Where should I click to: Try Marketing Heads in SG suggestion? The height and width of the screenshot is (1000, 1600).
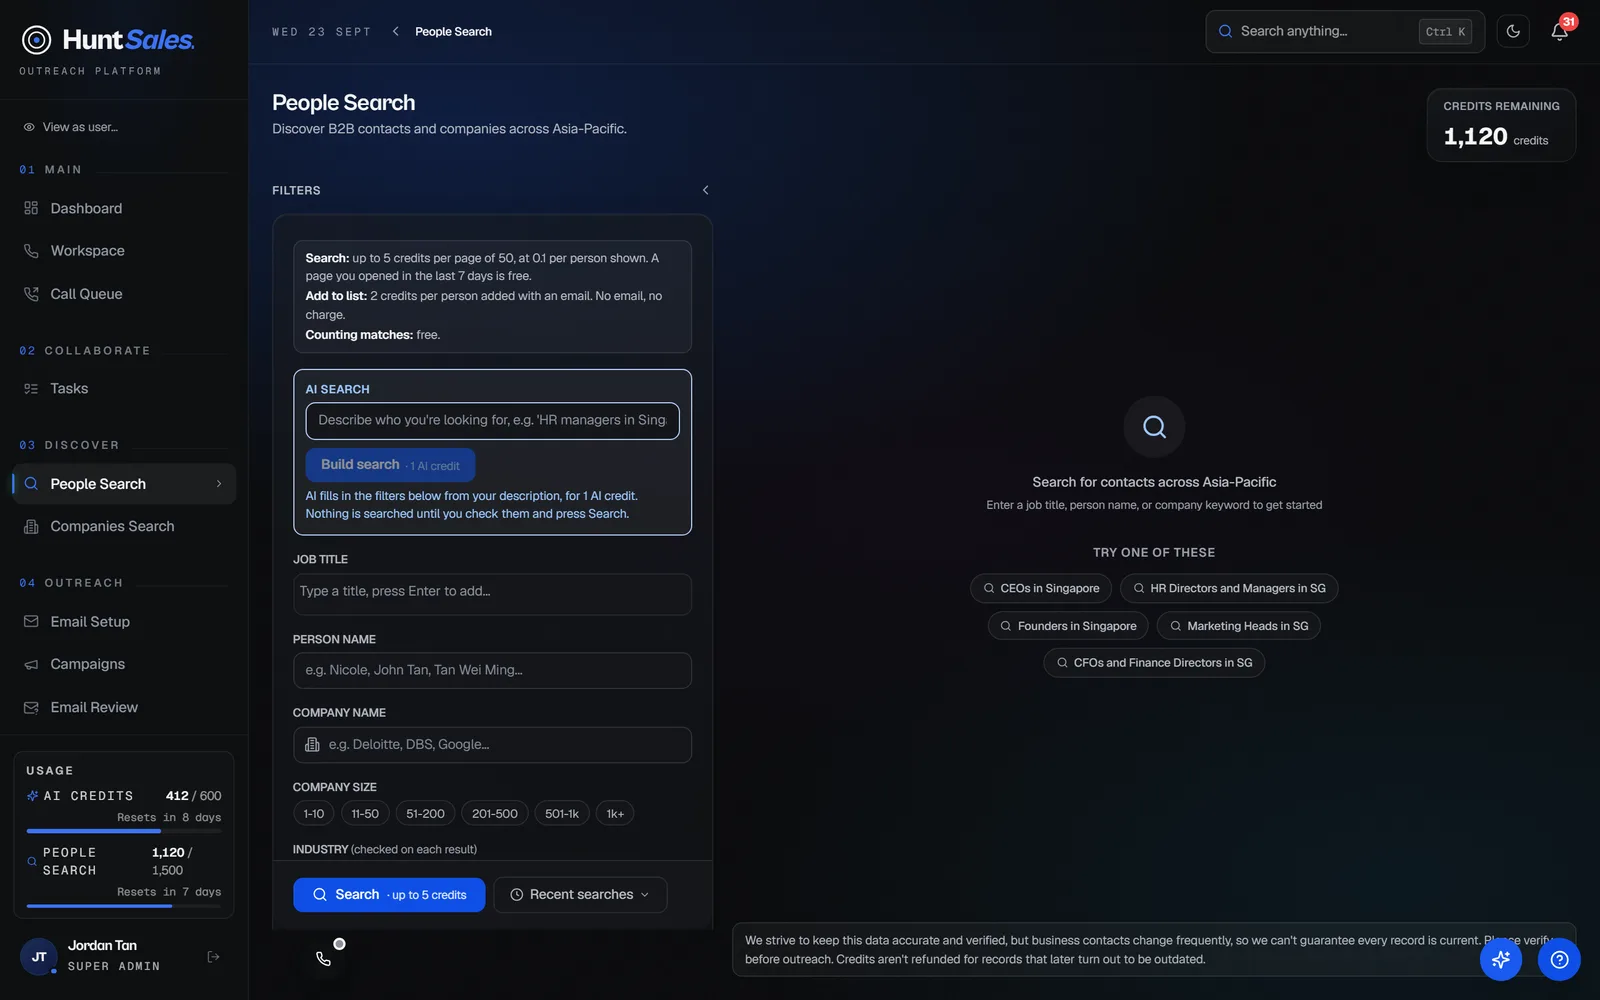click(1238, 626)
